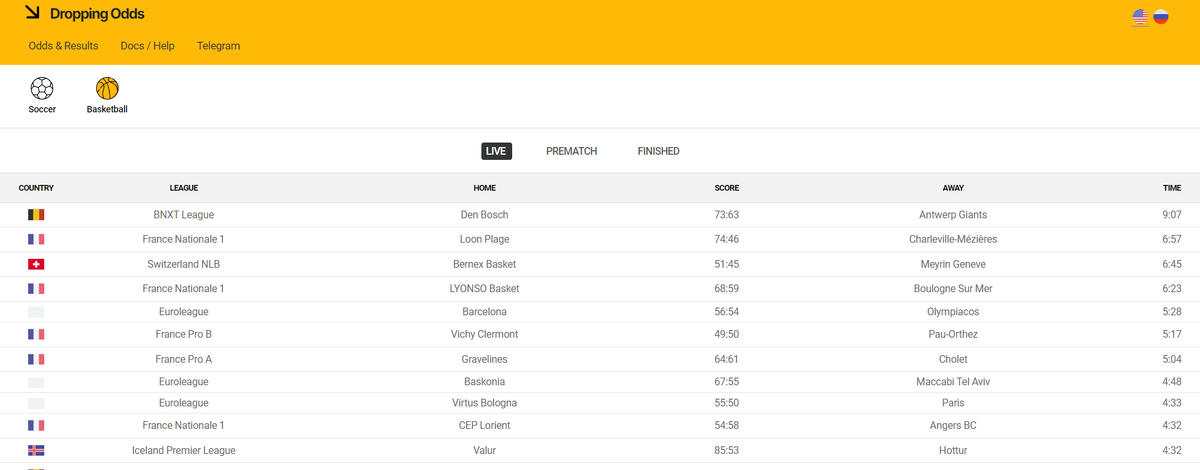Screen dimensions: 1200x470
Task: Select the Soccer ball icon
Action: click(42, 89)
